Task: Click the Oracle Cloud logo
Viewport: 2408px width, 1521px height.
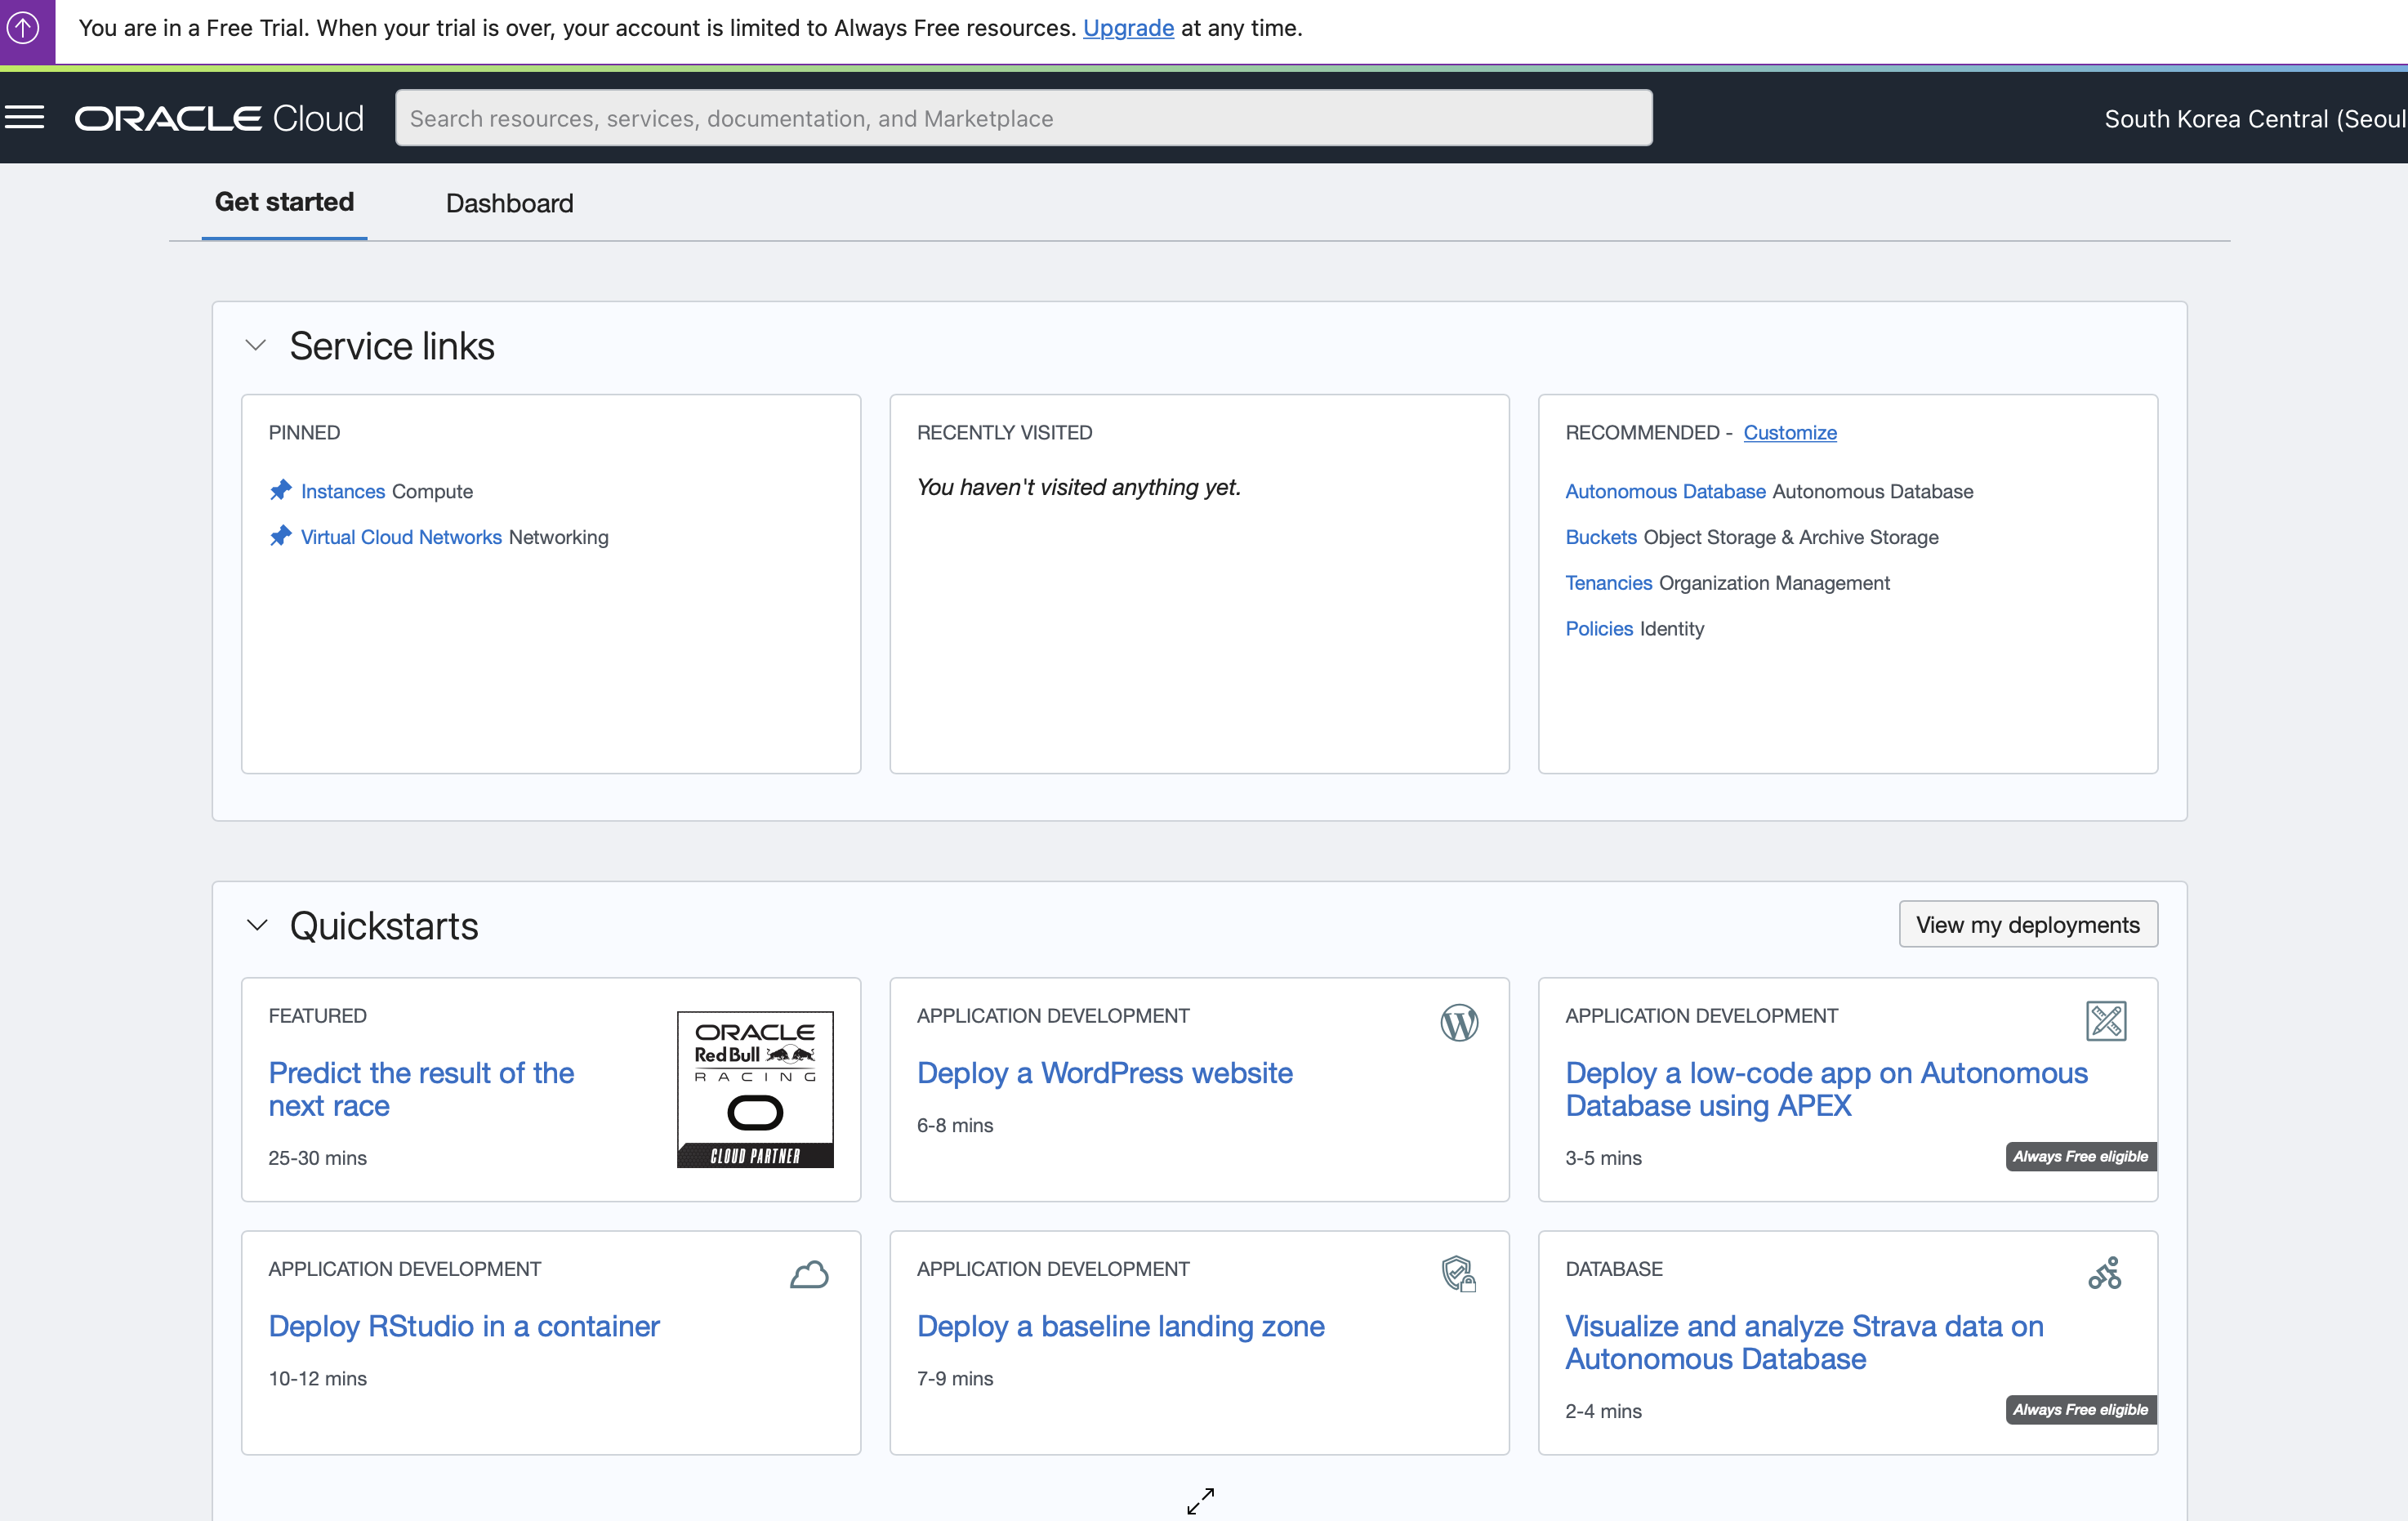Action: click(x=219, y=118)
